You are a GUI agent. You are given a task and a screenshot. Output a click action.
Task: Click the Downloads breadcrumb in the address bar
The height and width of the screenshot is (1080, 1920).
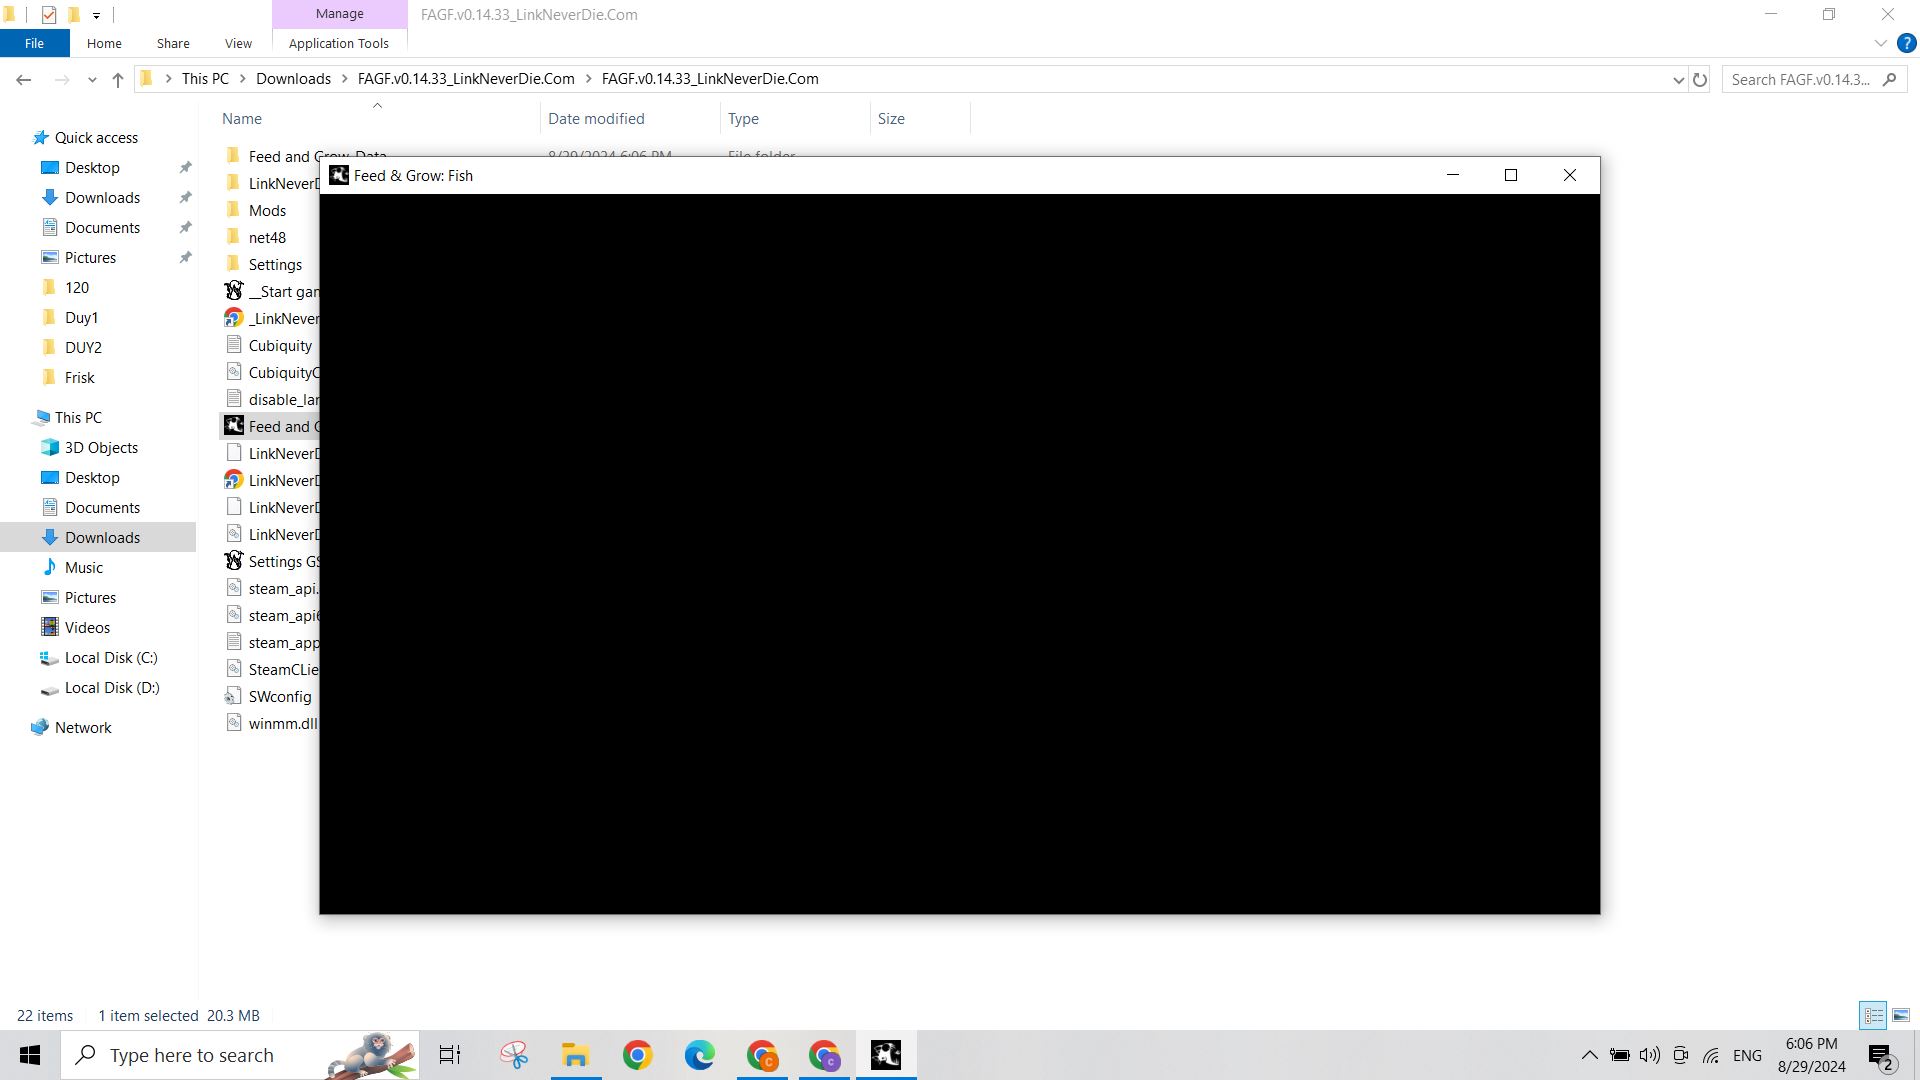coord(293,79)
